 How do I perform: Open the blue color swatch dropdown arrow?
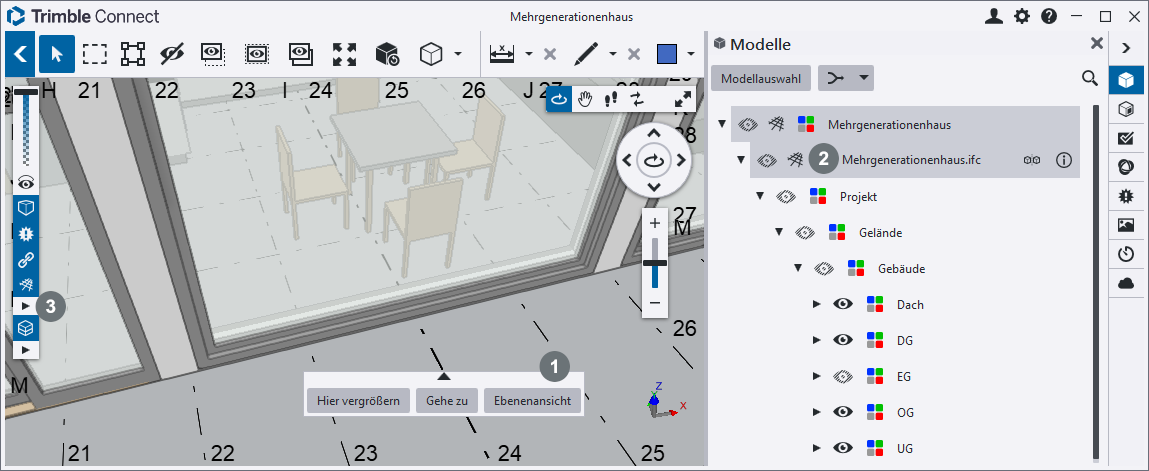tap(691, 53)
